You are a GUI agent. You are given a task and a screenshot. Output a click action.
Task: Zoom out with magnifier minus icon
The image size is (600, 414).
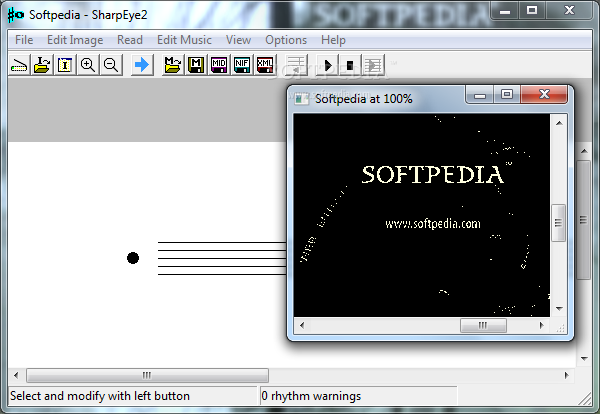(x=111, y=65)
